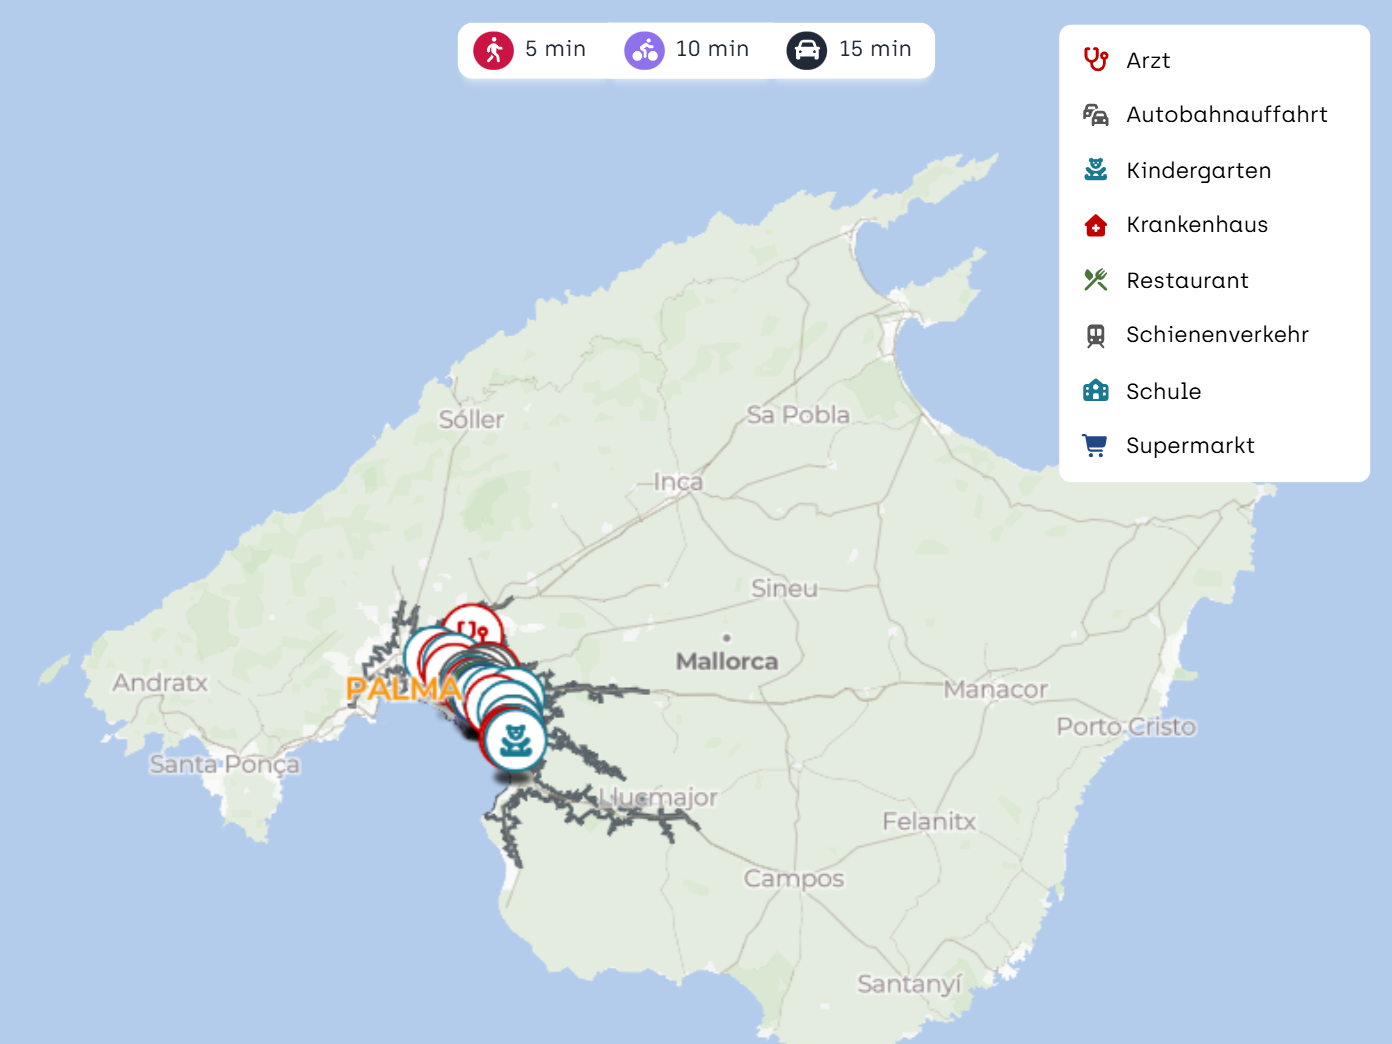Viewport: 1392px width, 1044px height.
Task: Click the purple bicycle icon
Action: [x=644, y=50]
